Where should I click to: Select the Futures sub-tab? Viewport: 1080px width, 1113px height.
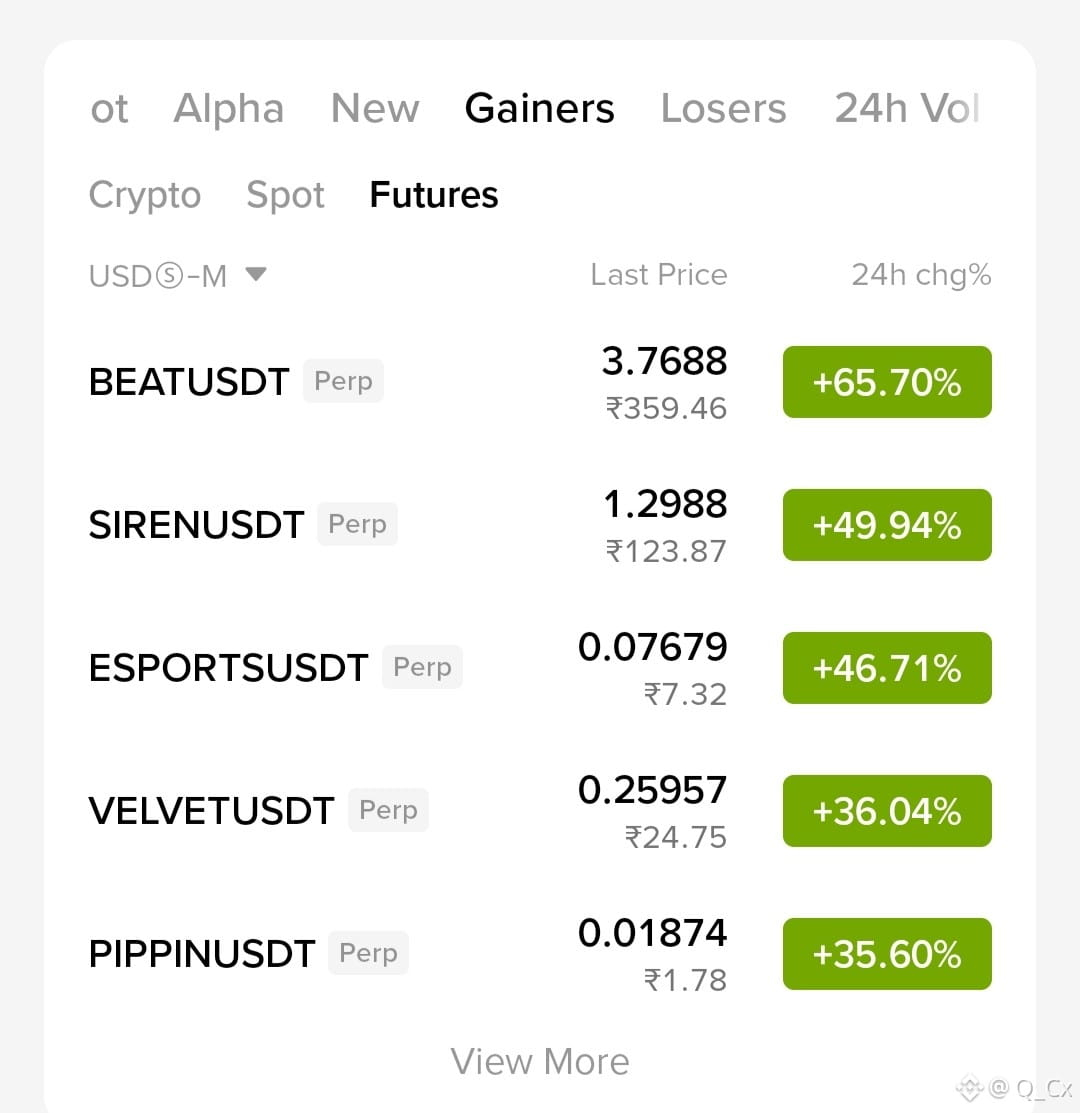coord(434,194)
